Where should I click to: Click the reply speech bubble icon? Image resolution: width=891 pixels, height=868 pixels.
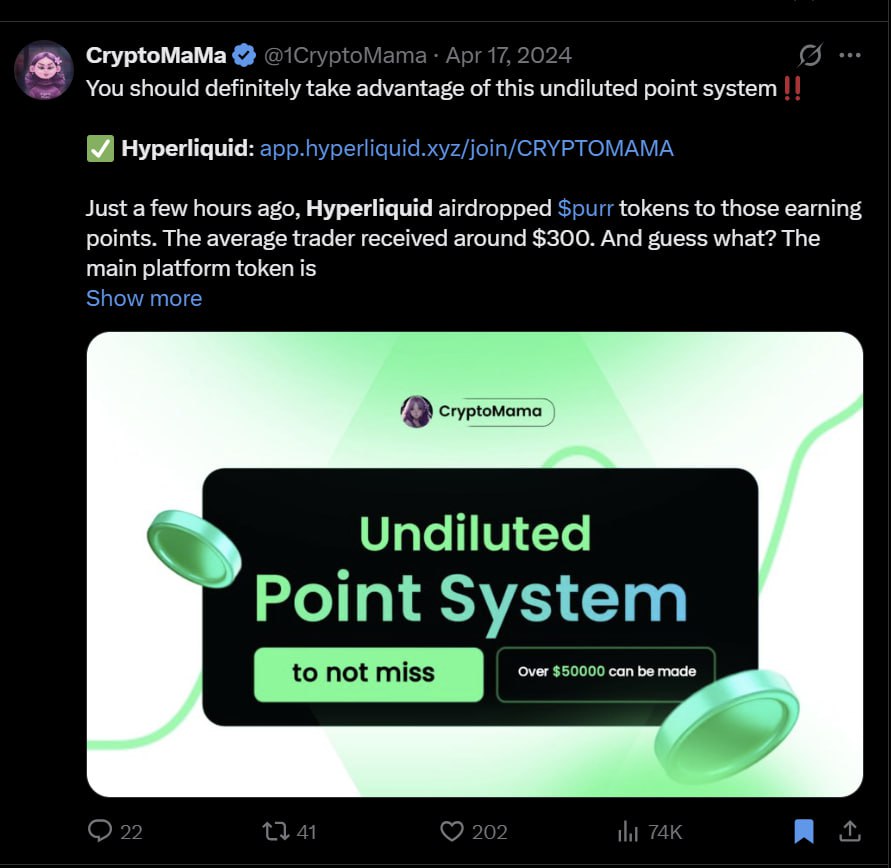[101, 831]
